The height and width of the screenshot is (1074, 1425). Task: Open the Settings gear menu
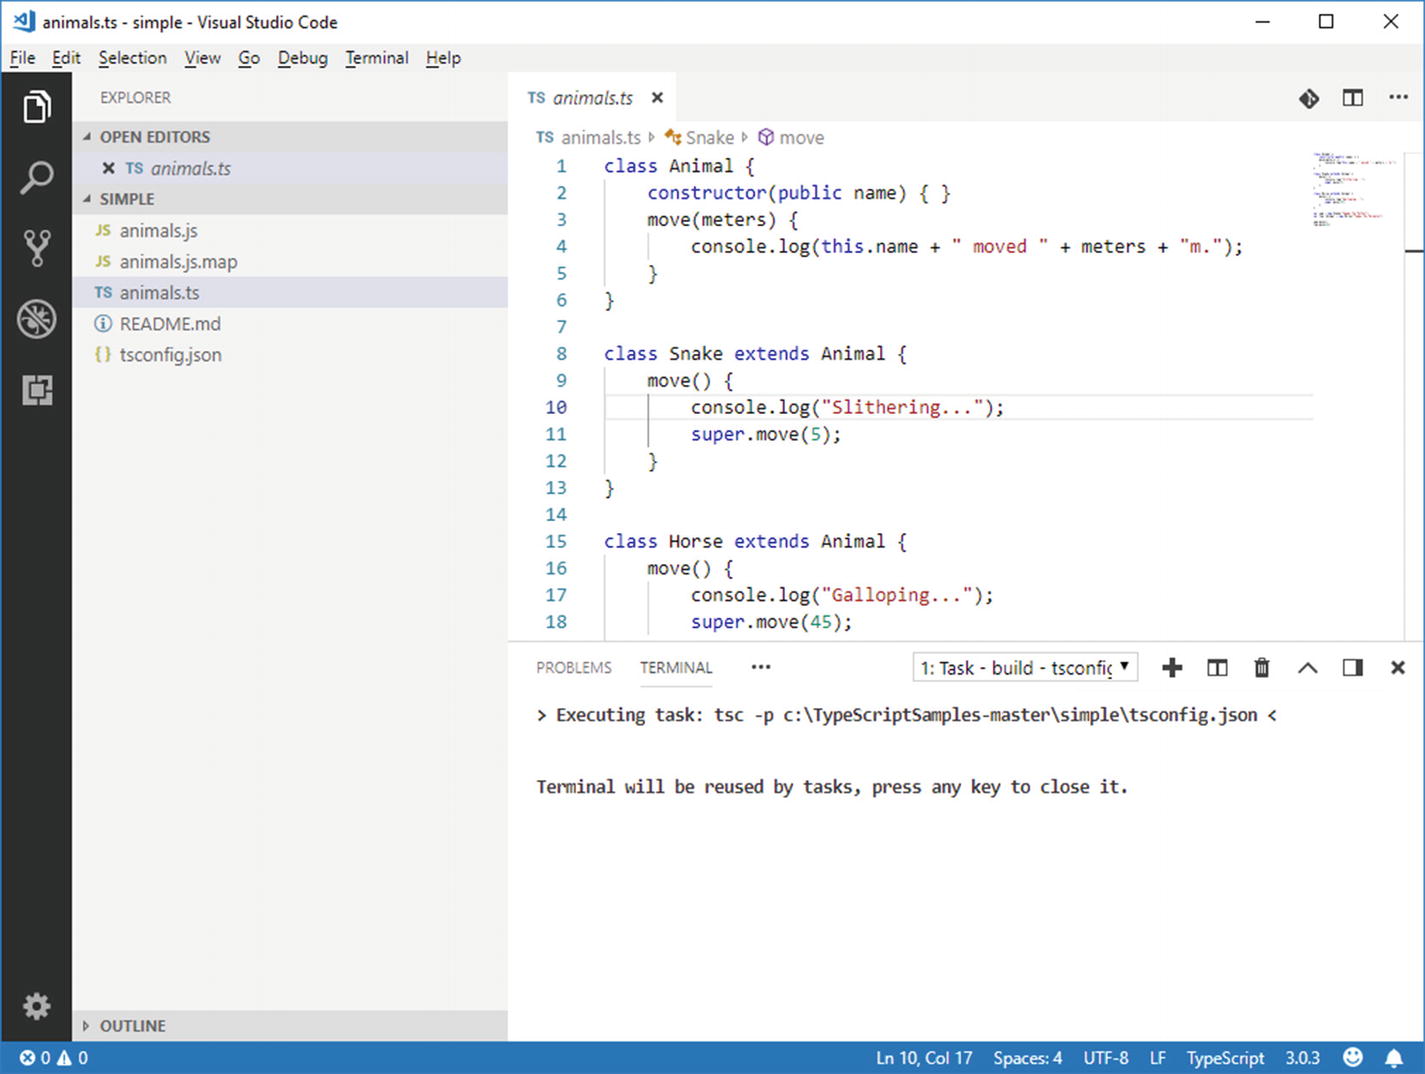(37, 1006)
